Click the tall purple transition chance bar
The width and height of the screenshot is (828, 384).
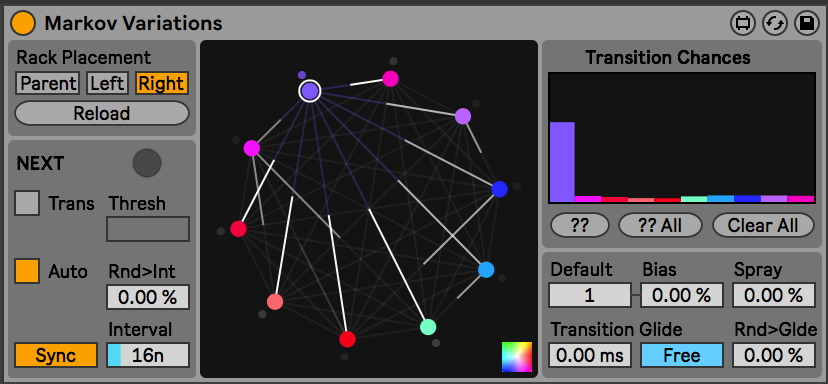tap(562, 162)
